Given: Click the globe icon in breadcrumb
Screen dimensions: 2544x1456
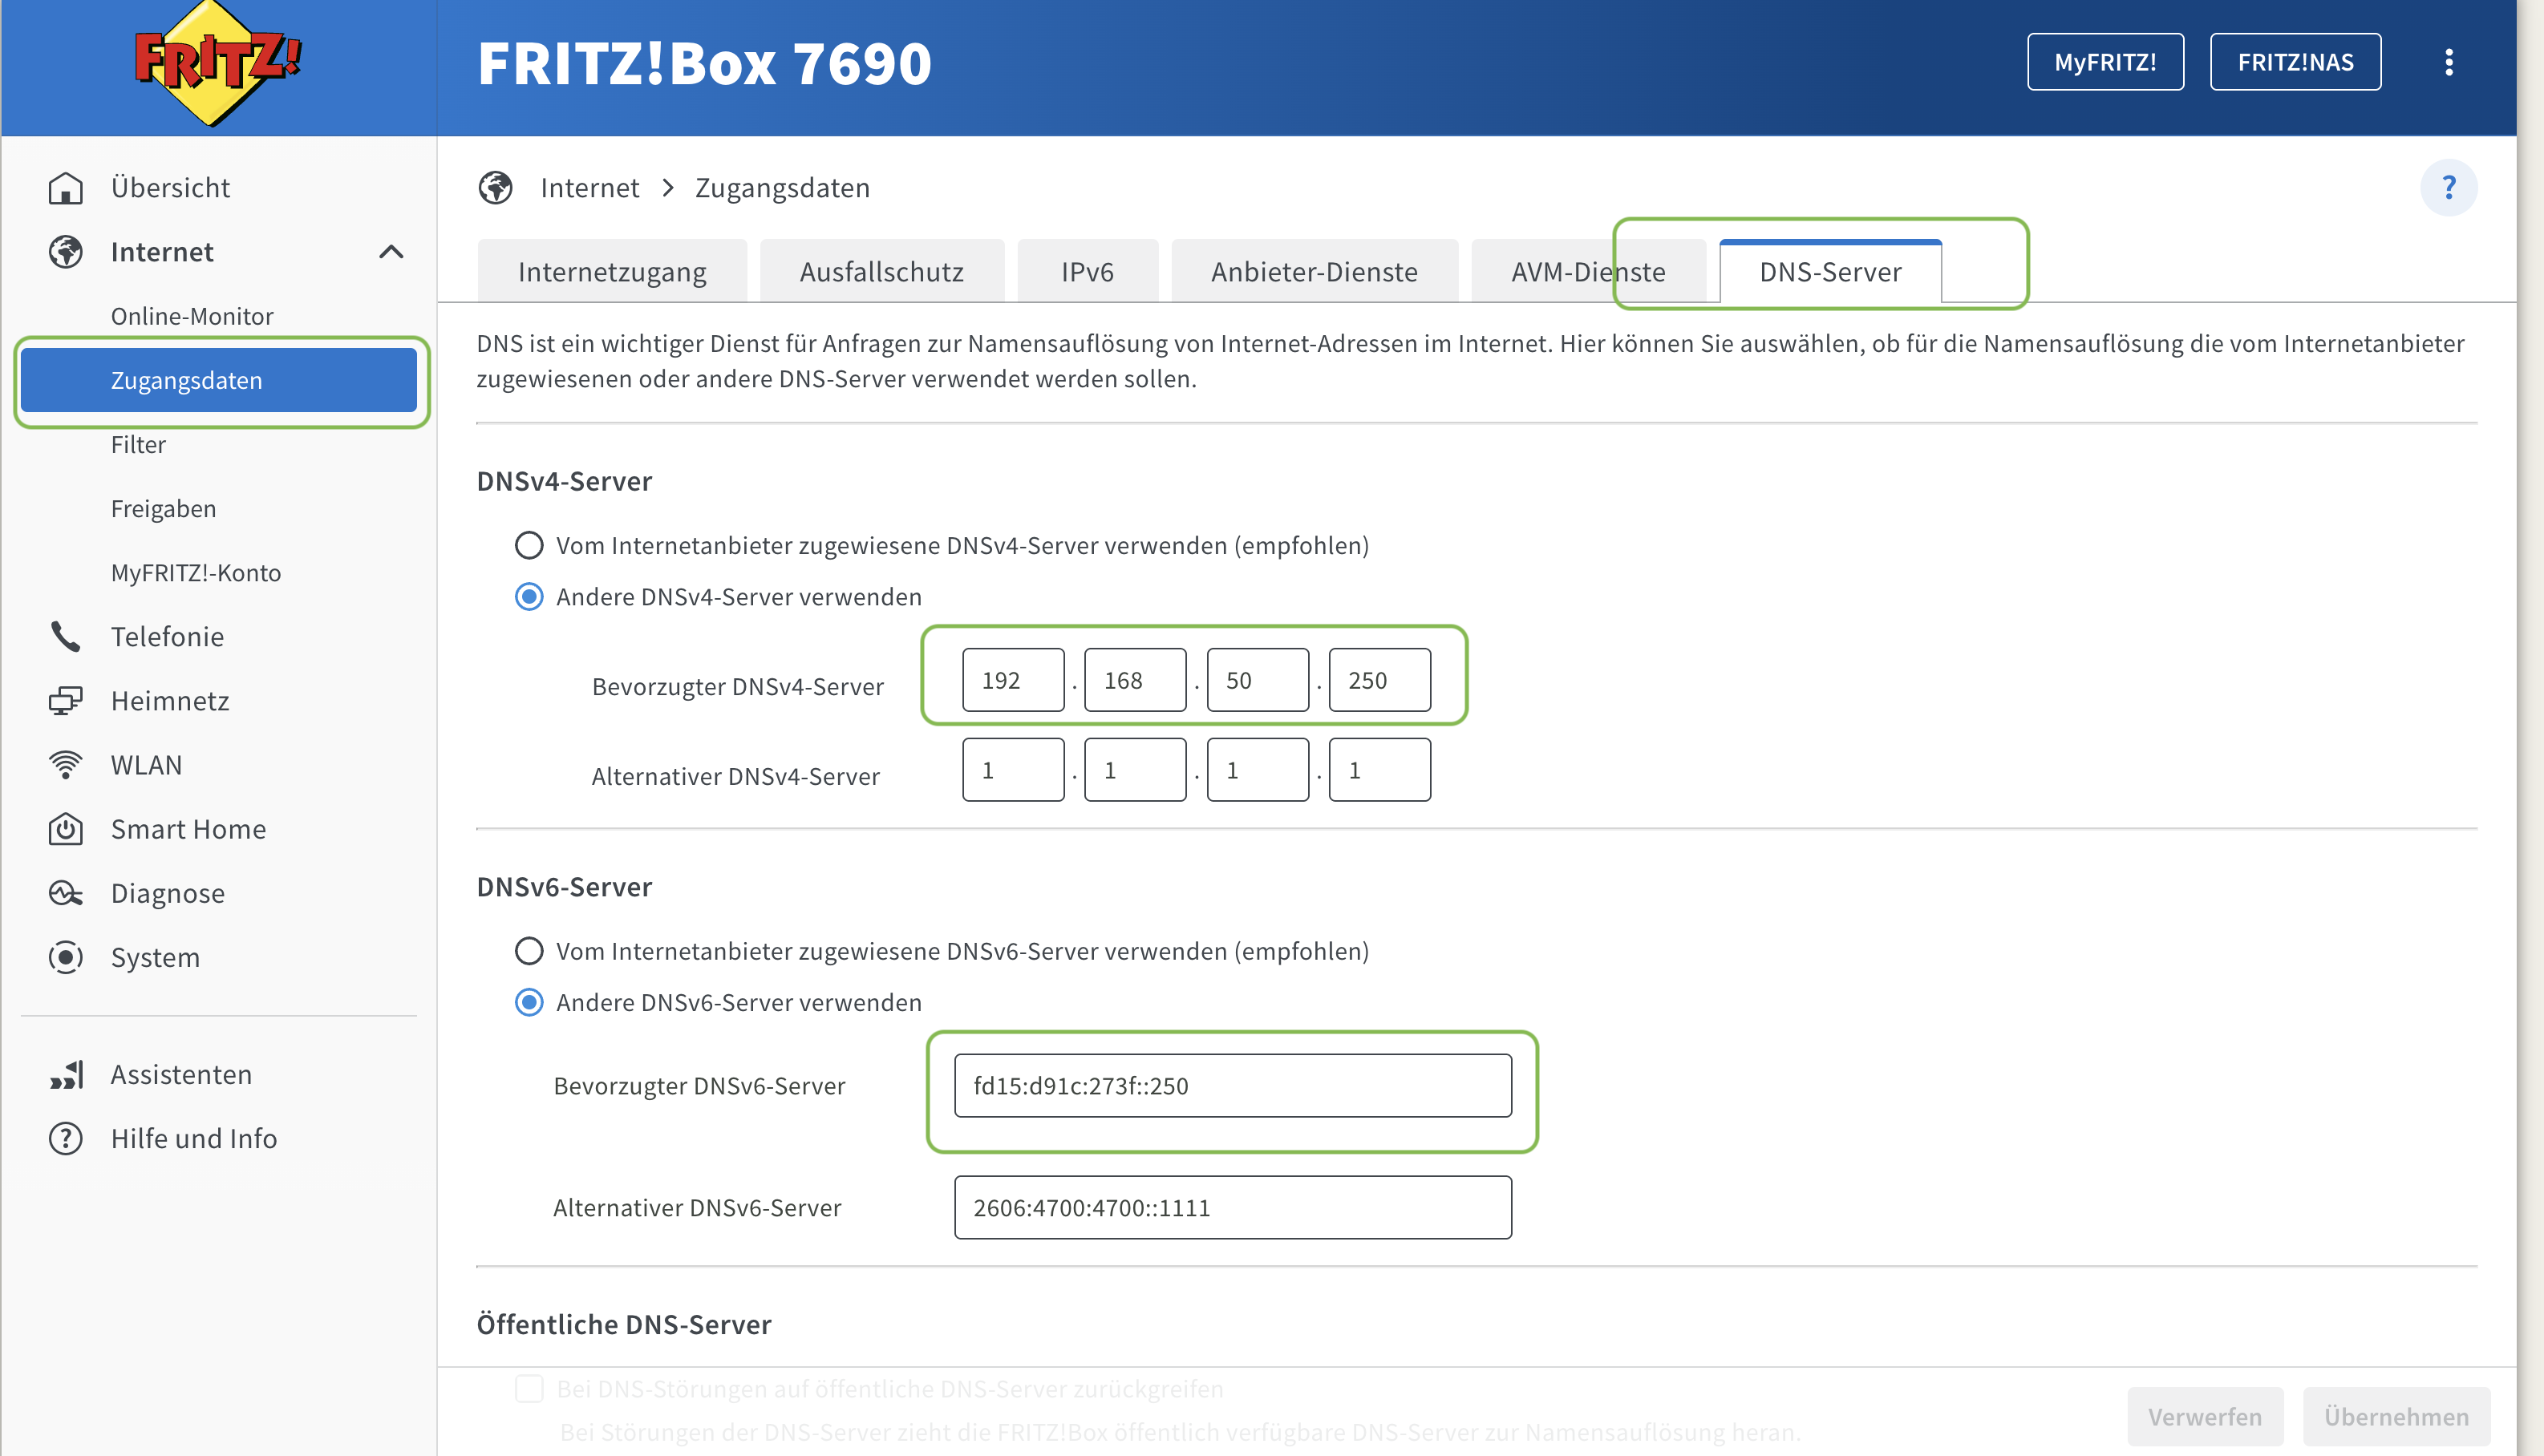Looking at the screenshot, I should pos(495,187).
